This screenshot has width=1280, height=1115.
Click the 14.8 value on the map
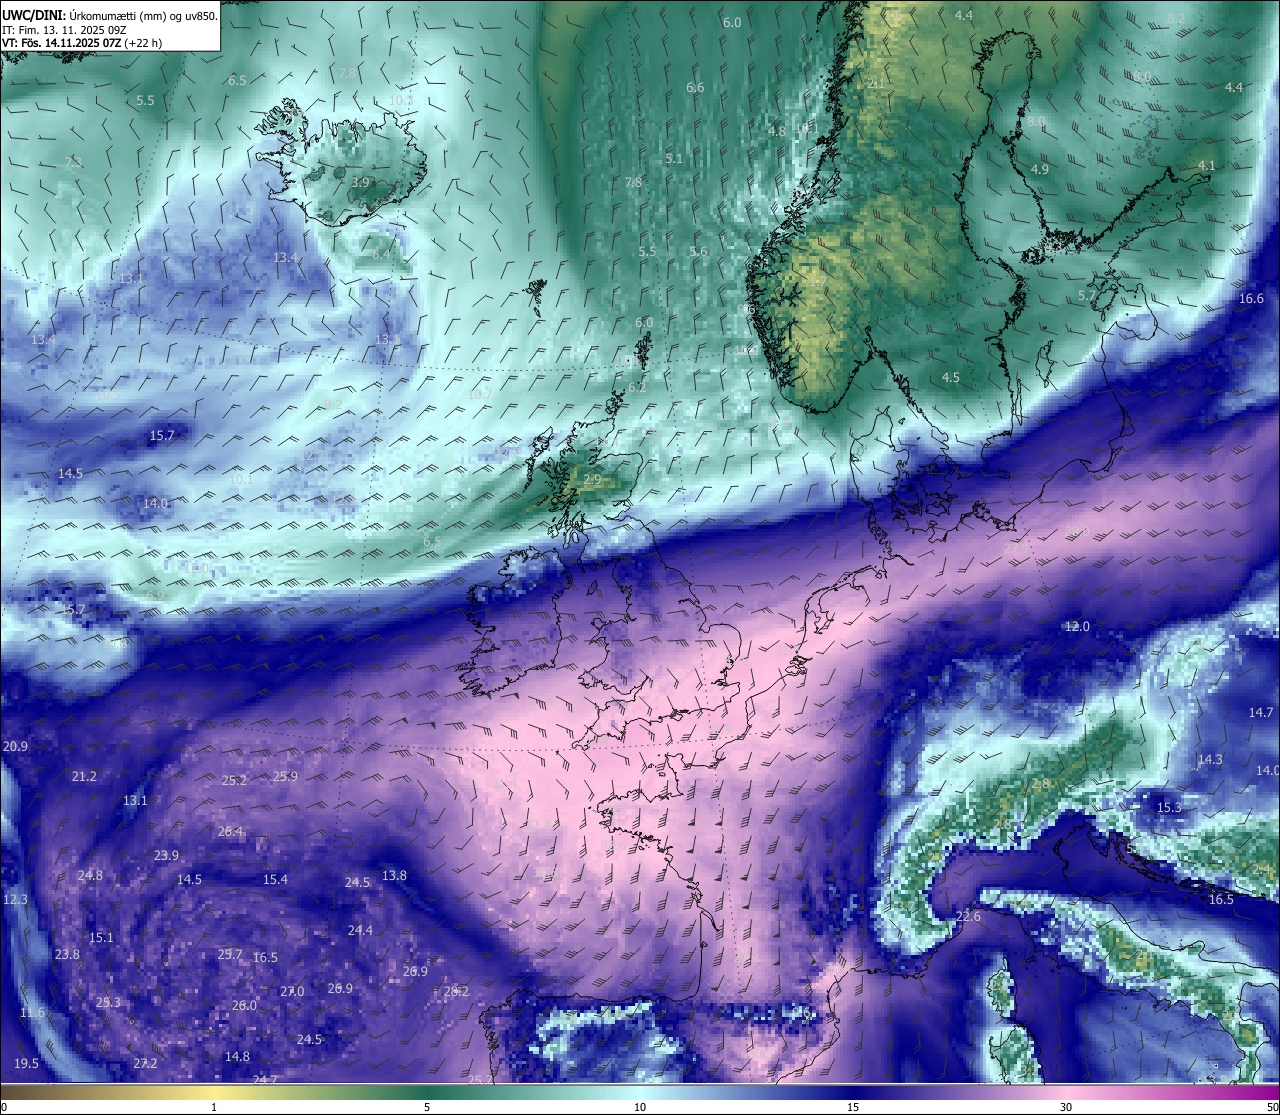(237, 1056)
